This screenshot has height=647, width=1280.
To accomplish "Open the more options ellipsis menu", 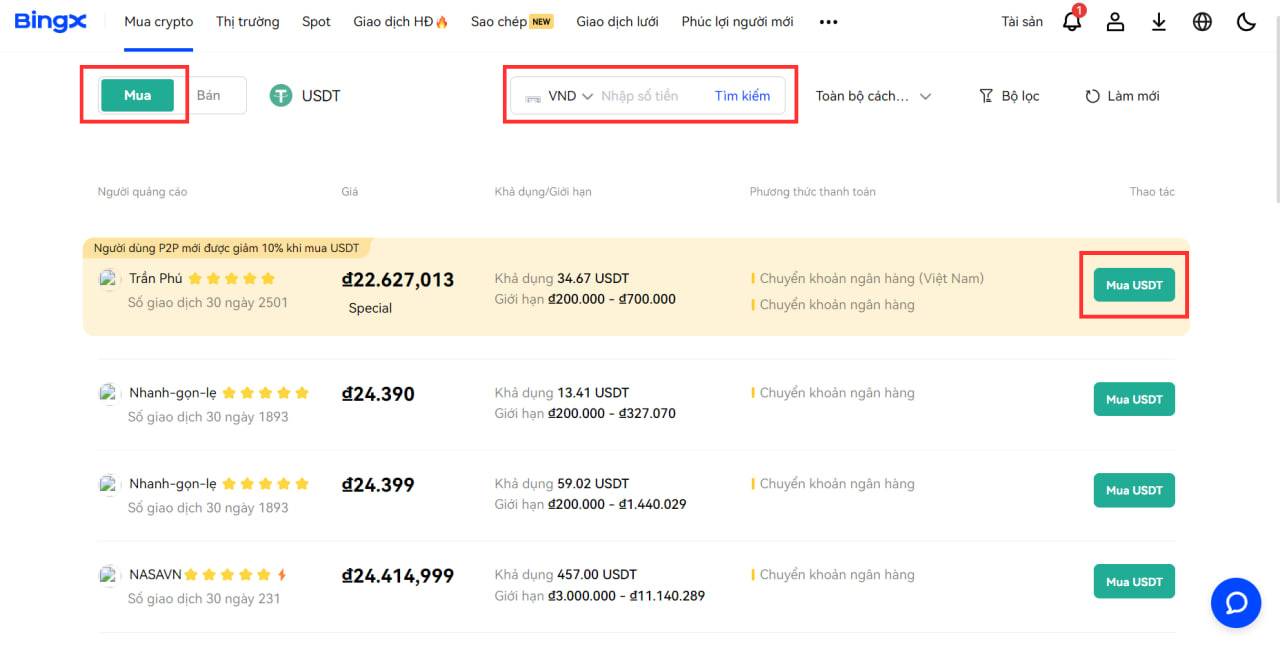I will click(828, 22).
